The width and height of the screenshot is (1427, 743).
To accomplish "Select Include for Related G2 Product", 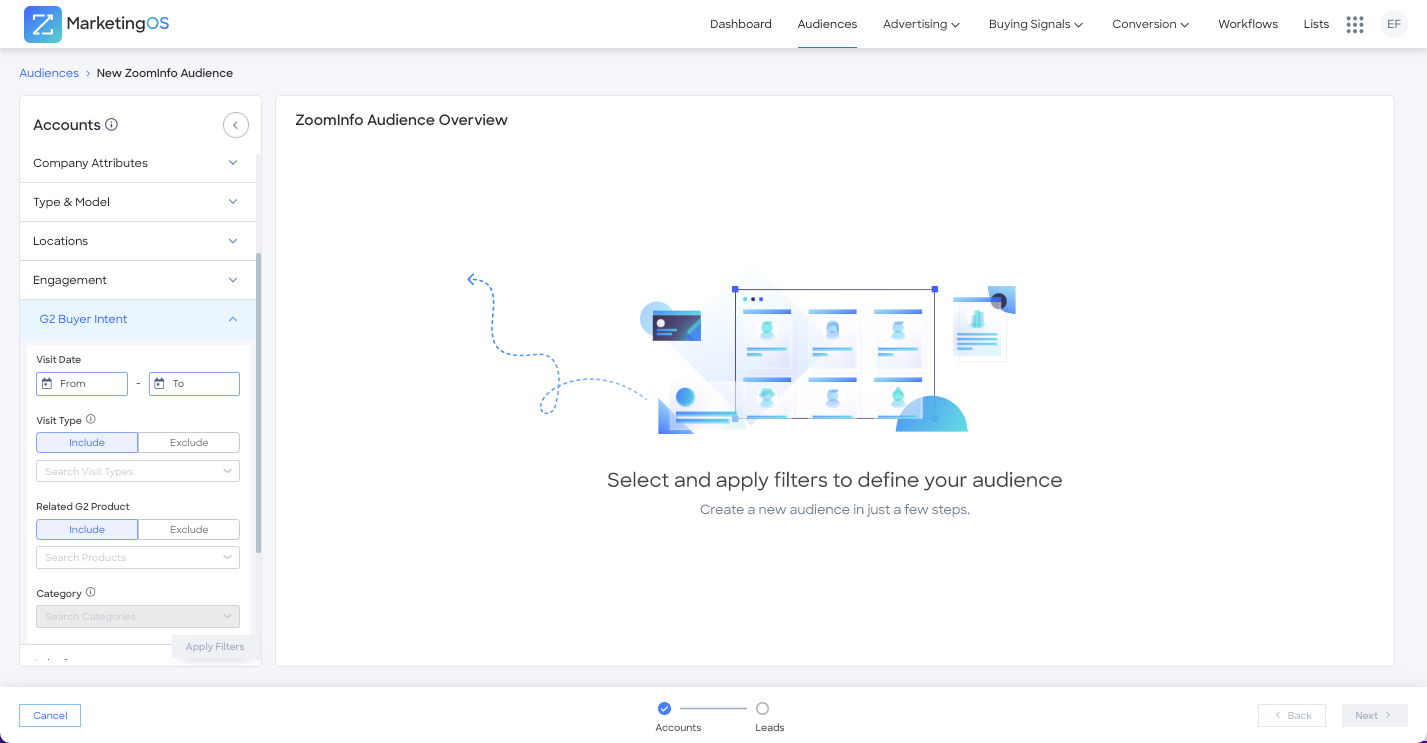I will 87,530.
